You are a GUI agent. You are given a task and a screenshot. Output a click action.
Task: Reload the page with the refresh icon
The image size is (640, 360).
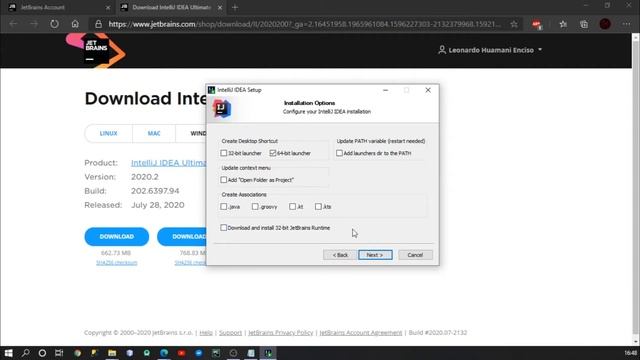(54, 24)
